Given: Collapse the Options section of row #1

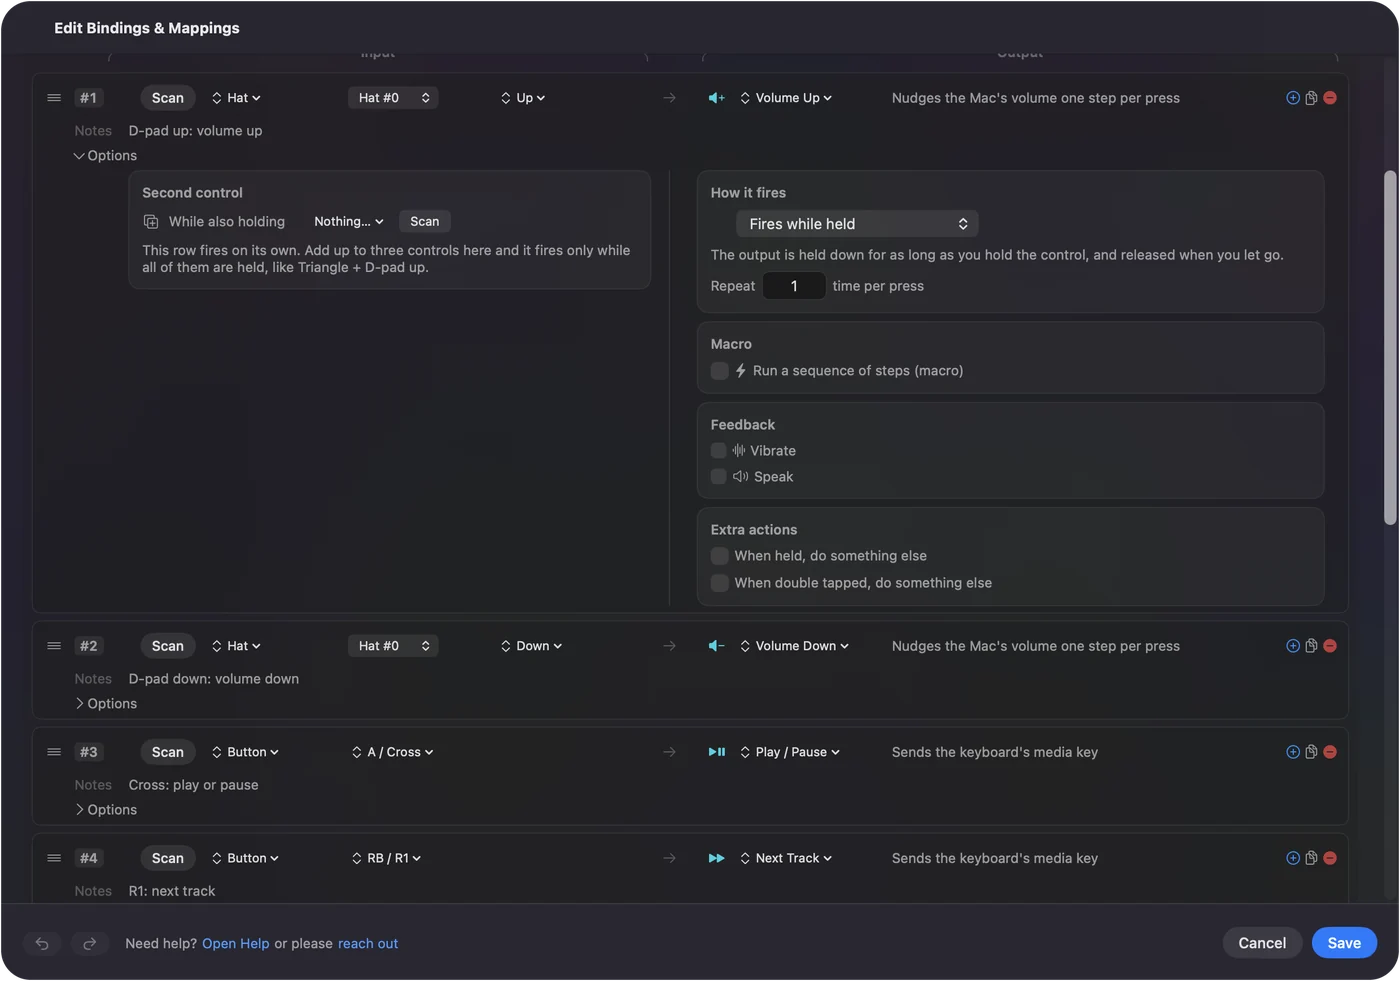Looking at the screenshot, I should 105,156.
